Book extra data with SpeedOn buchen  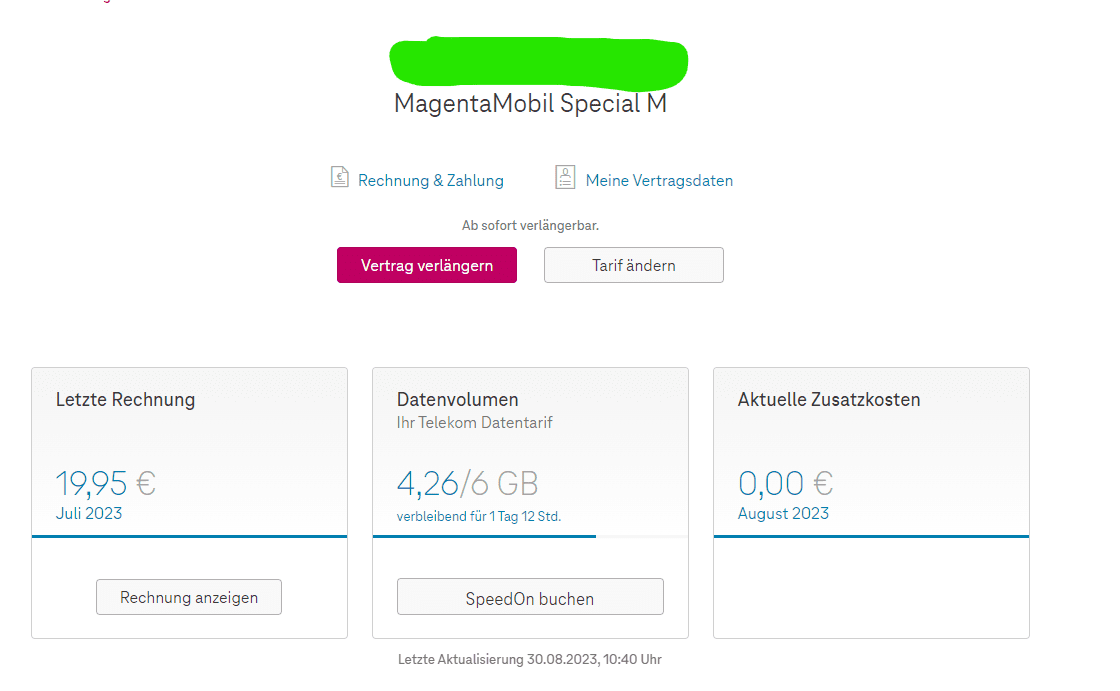(530, 598)
